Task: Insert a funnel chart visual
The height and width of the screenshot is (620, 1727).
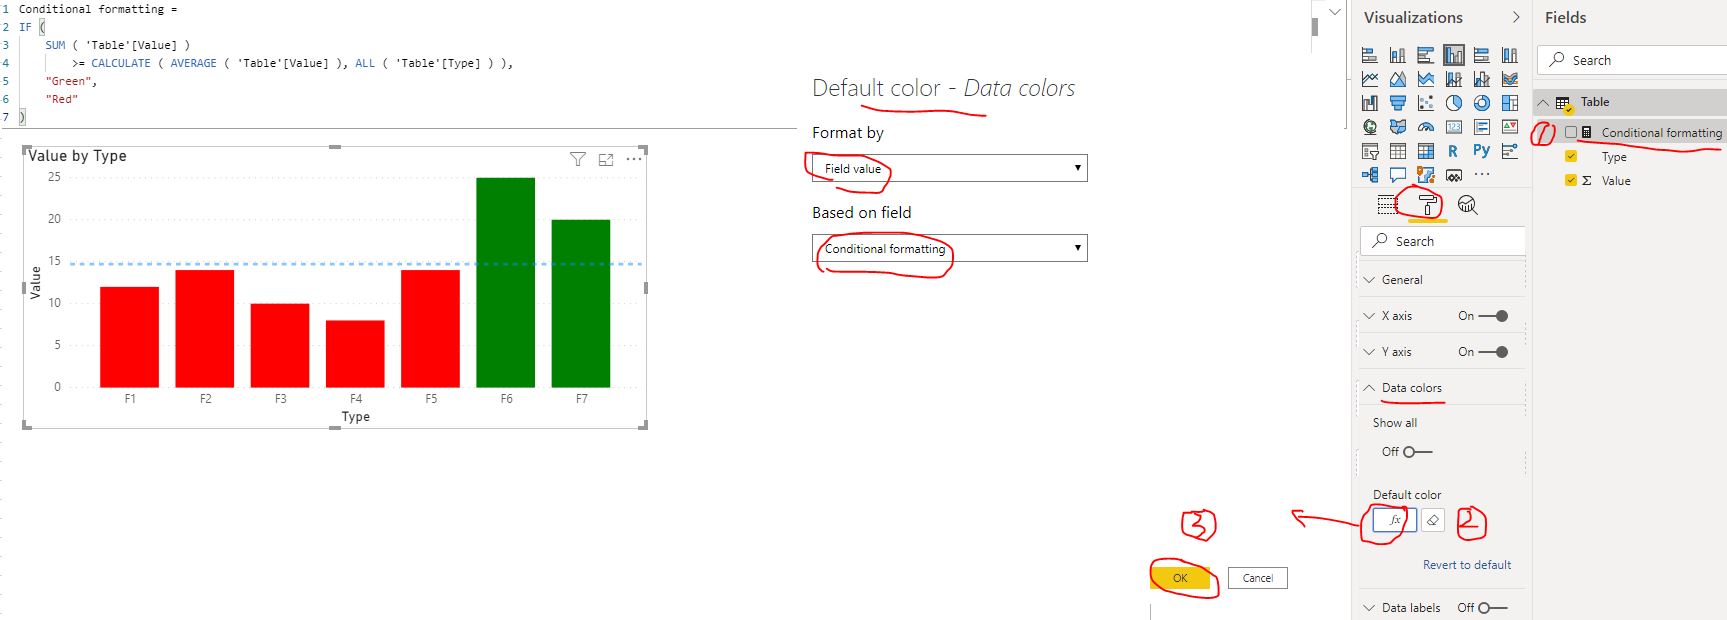Action: click(1398, 103)
